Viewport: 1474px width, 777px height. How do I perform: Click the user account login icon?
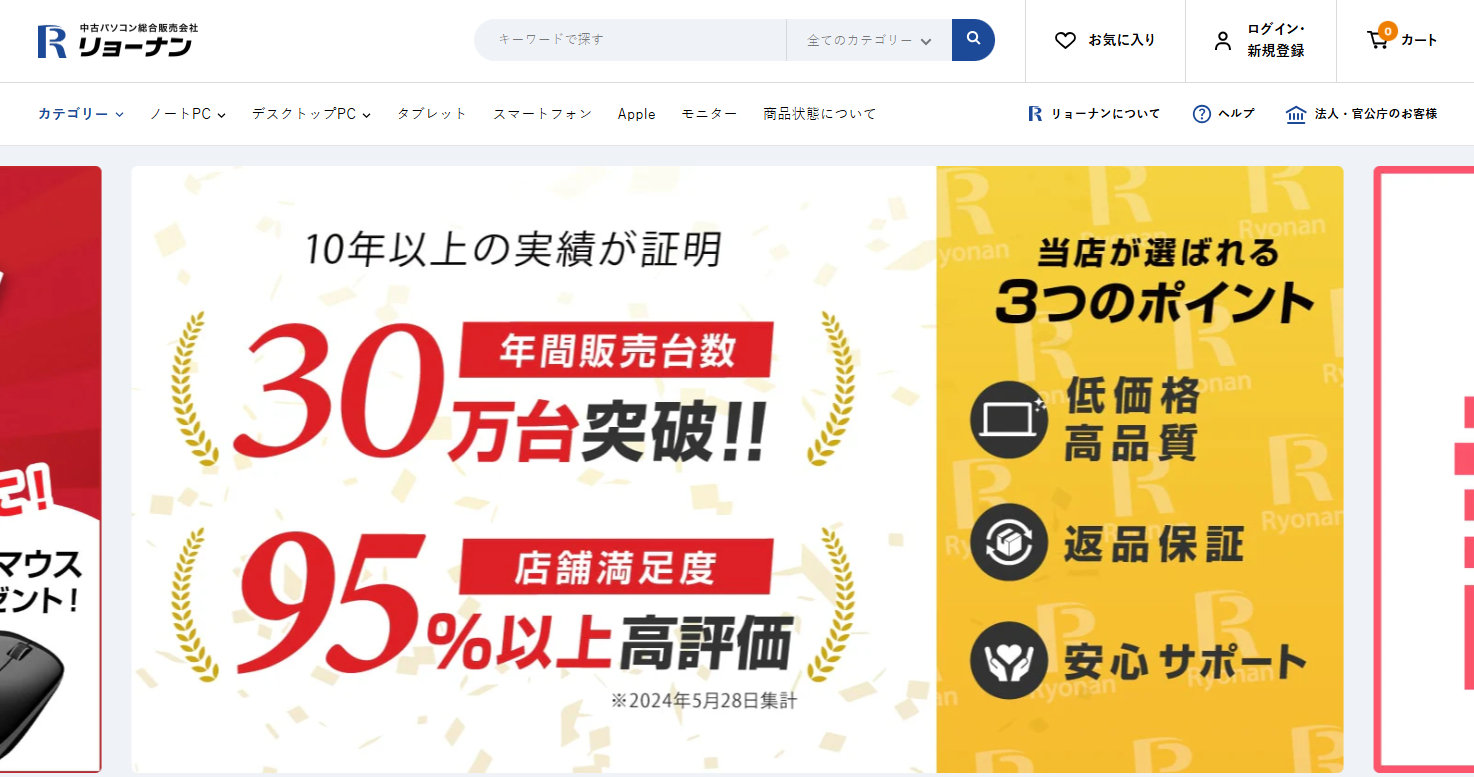pyautogui.click(x=1222, y=41)
